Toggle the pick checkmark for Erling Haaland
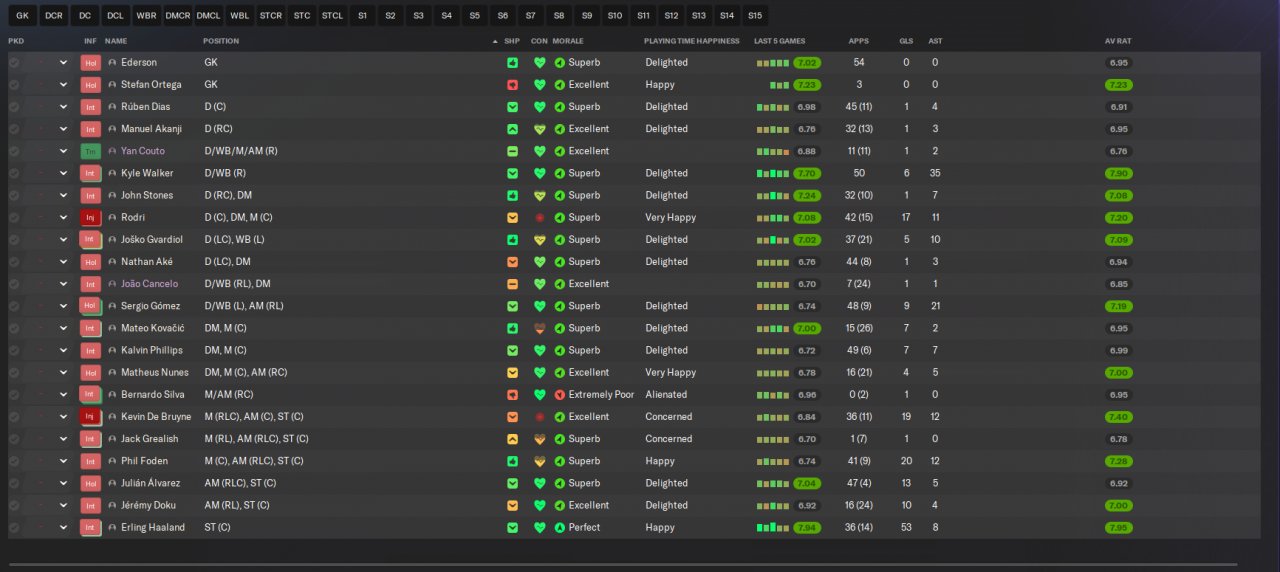The image size is (1280, 572). [14, 527]
